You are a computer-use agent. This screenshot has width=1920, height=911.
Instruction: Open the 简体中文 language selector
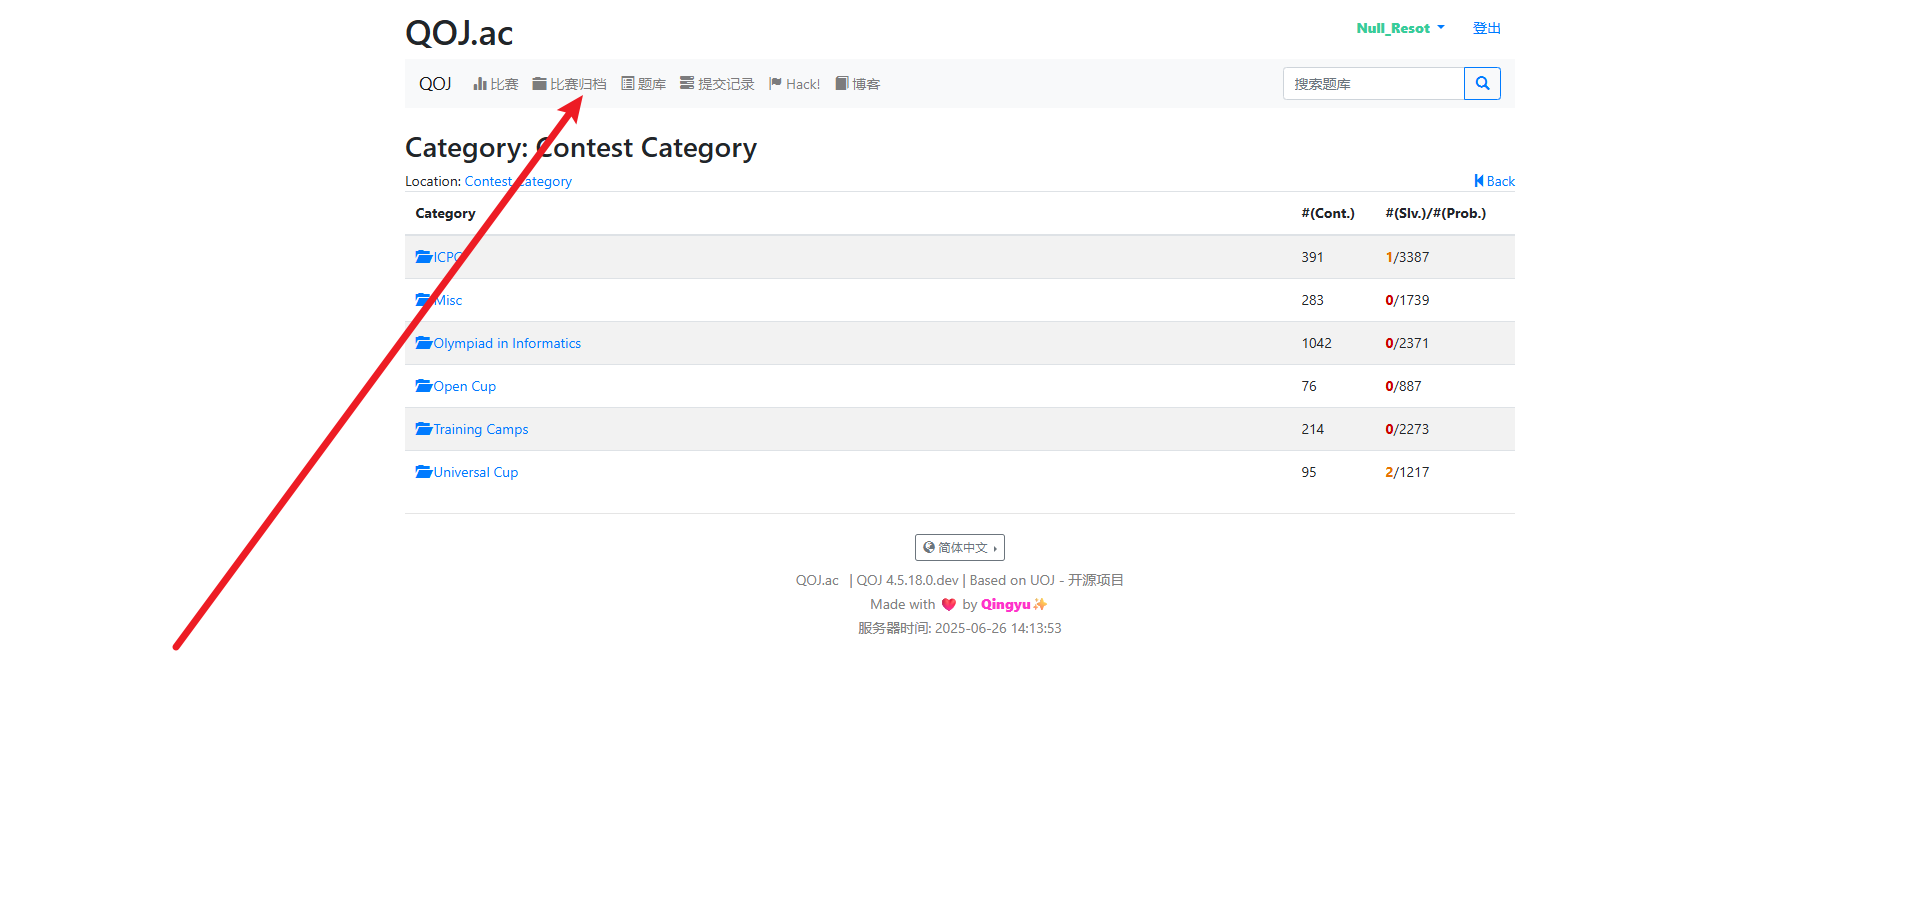[x=959, y=547]
